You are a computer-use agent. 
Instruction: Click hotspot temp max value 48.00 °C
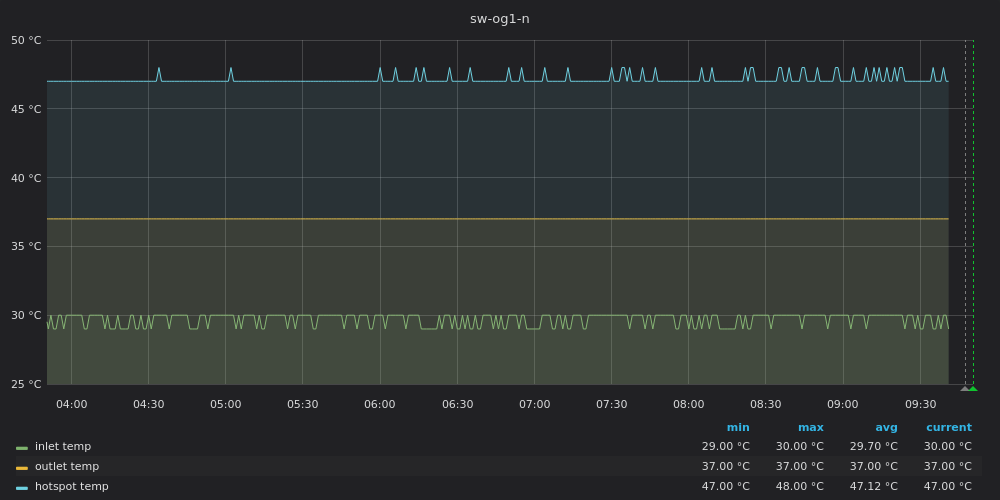pos(799,487)
